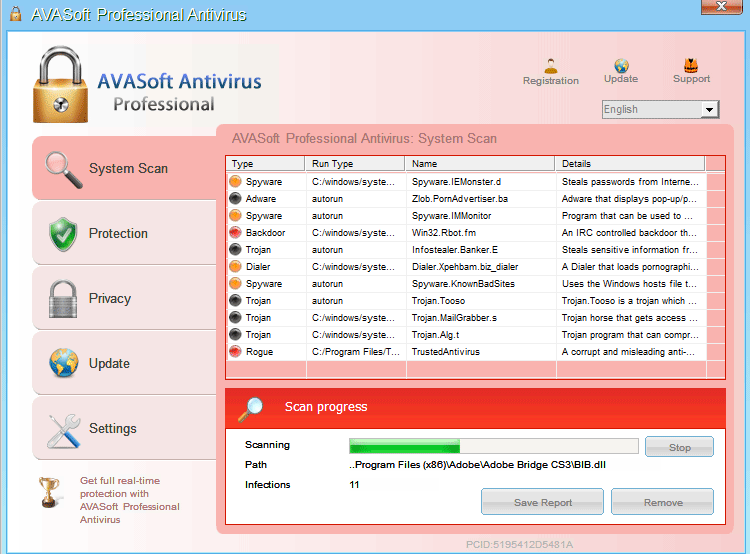Open the Support icon
Image resolution: width=750 pixels, height=554 pixels.
[x=691, y=64]
